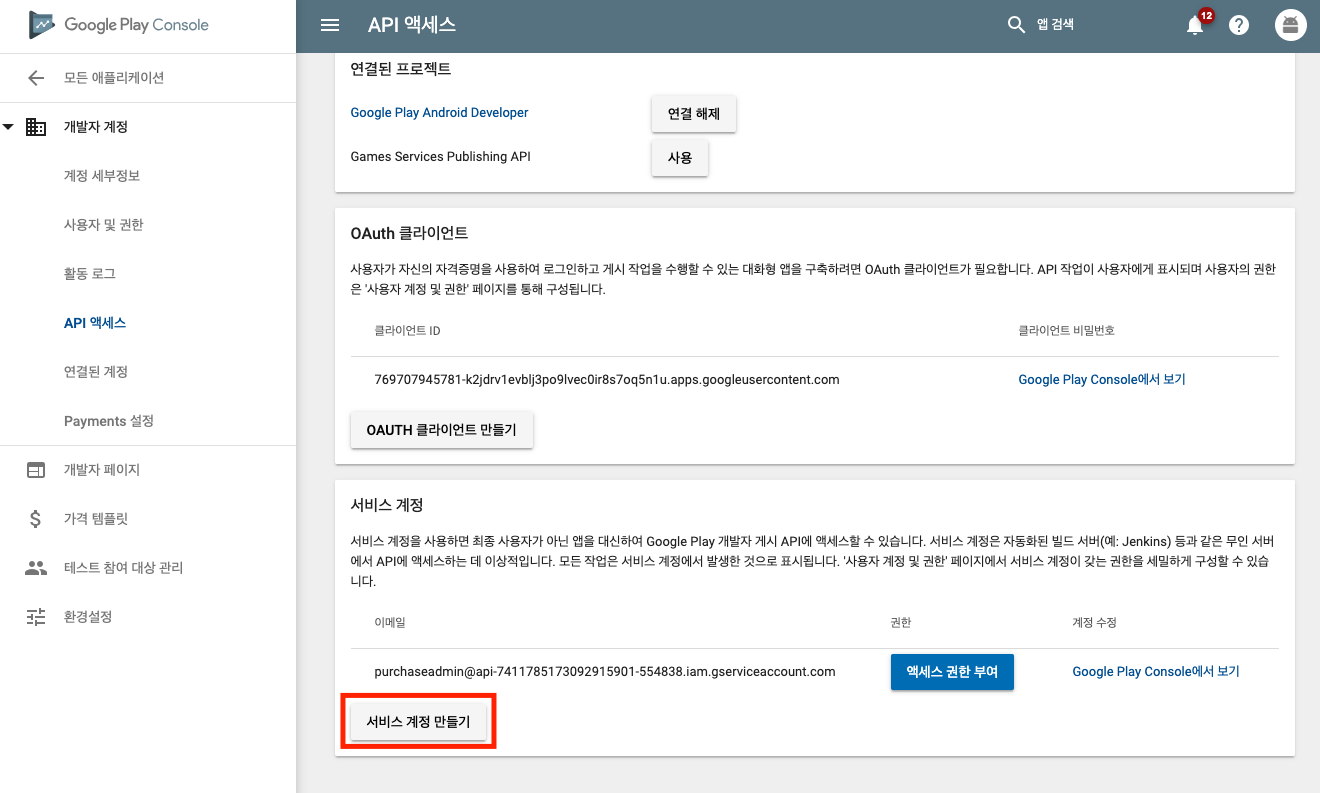Open 활동 로그 page
Image resolution: width=1320 pixels, height=793 pixels.
pyautogui.click(x=91, y=274)
